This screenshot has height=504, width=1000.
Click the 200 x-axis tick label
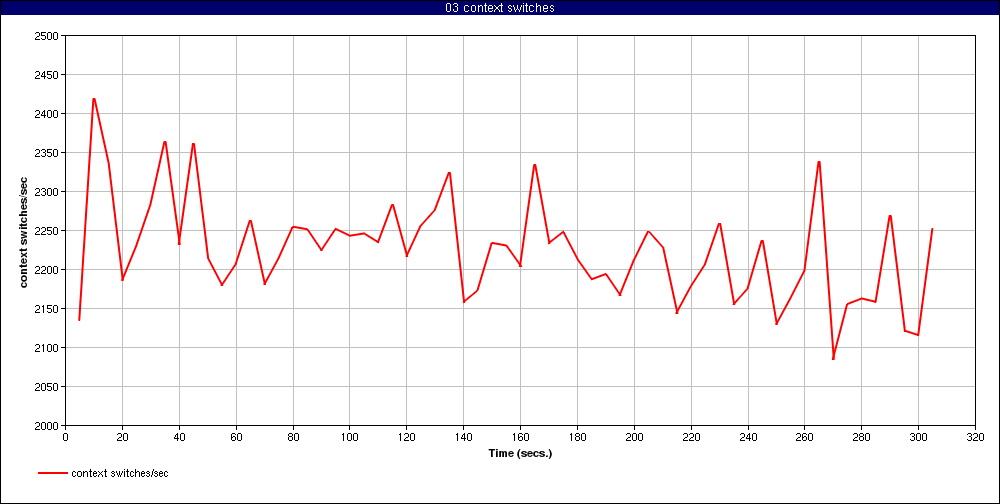(x=634, y=437)
